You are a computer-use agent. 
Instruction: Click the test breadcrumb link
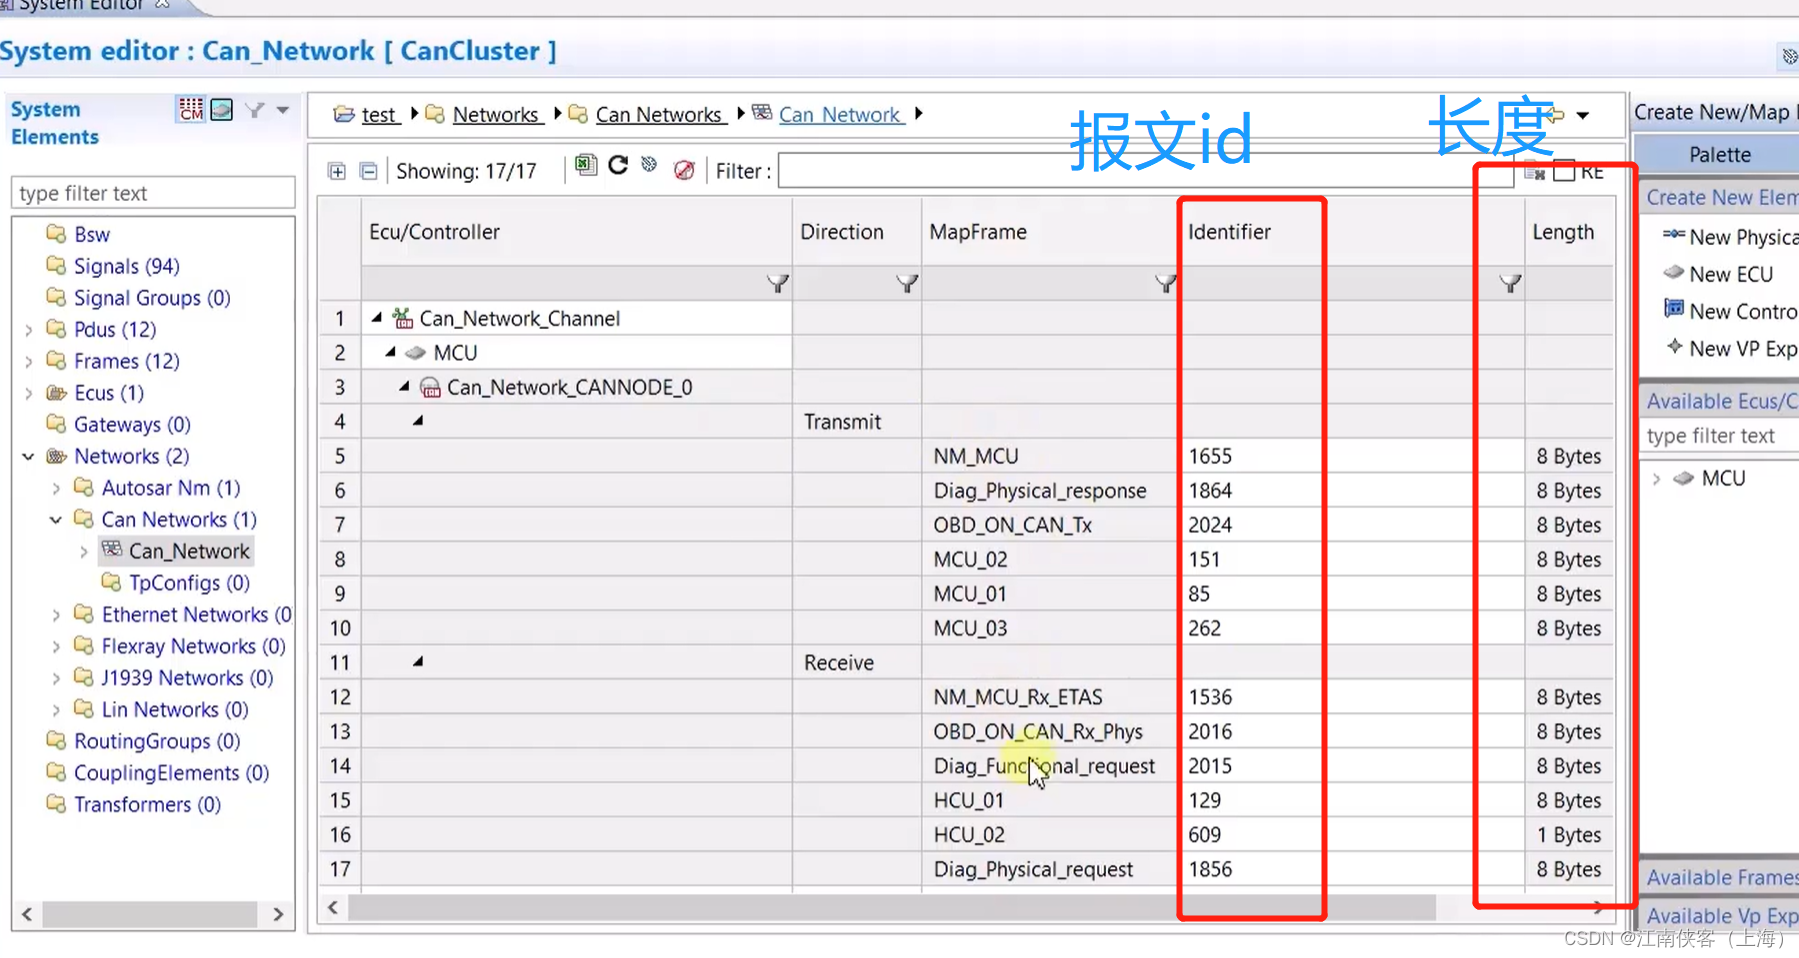tap(379, 115)
